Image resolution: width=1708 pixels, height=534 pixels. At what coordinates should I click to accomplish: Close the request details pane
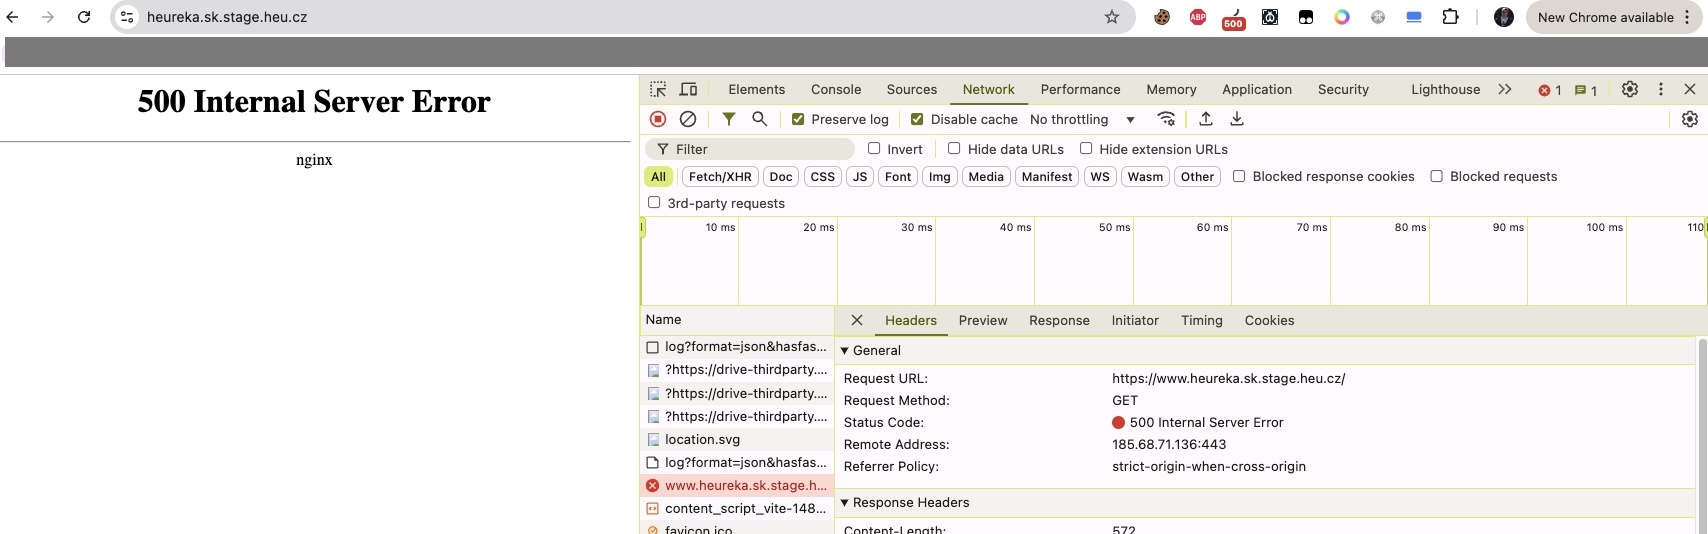(857, 320)
